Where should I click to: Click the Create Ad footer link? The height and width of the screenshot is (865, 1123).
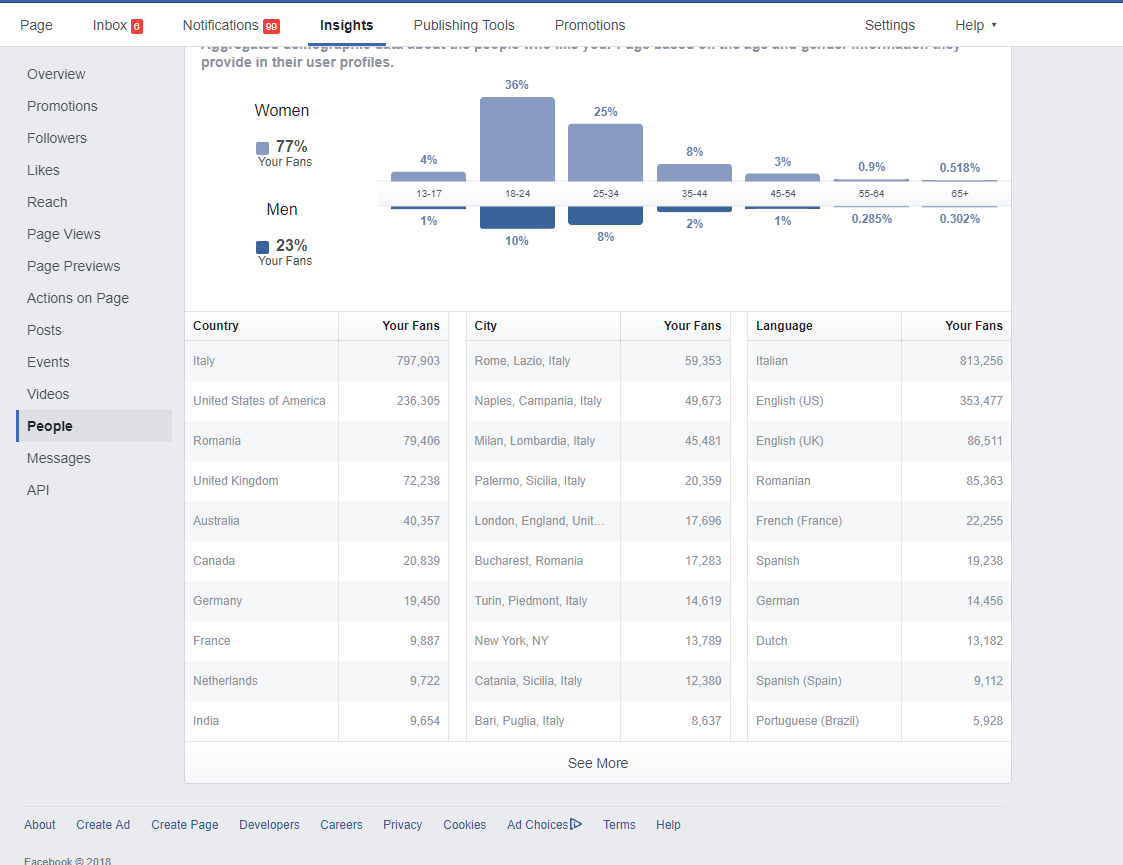coord(103,825)
